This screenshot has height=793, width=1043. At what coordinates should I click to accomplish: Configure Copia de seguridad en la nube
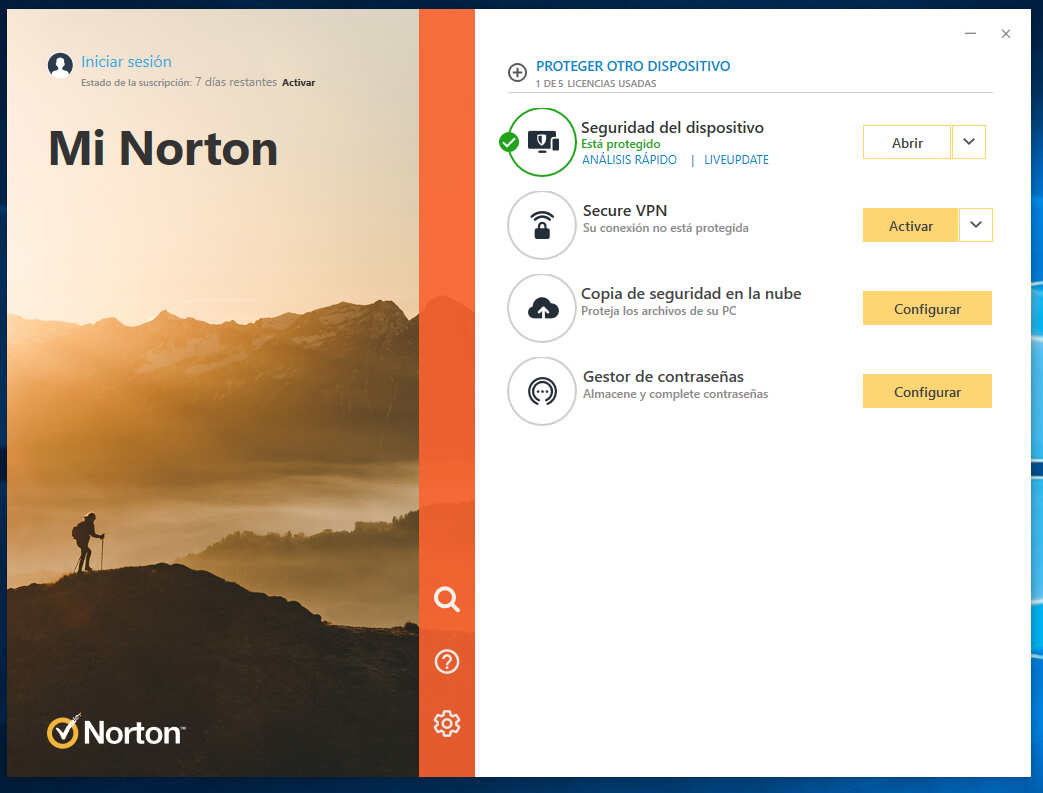pos(927,308)
